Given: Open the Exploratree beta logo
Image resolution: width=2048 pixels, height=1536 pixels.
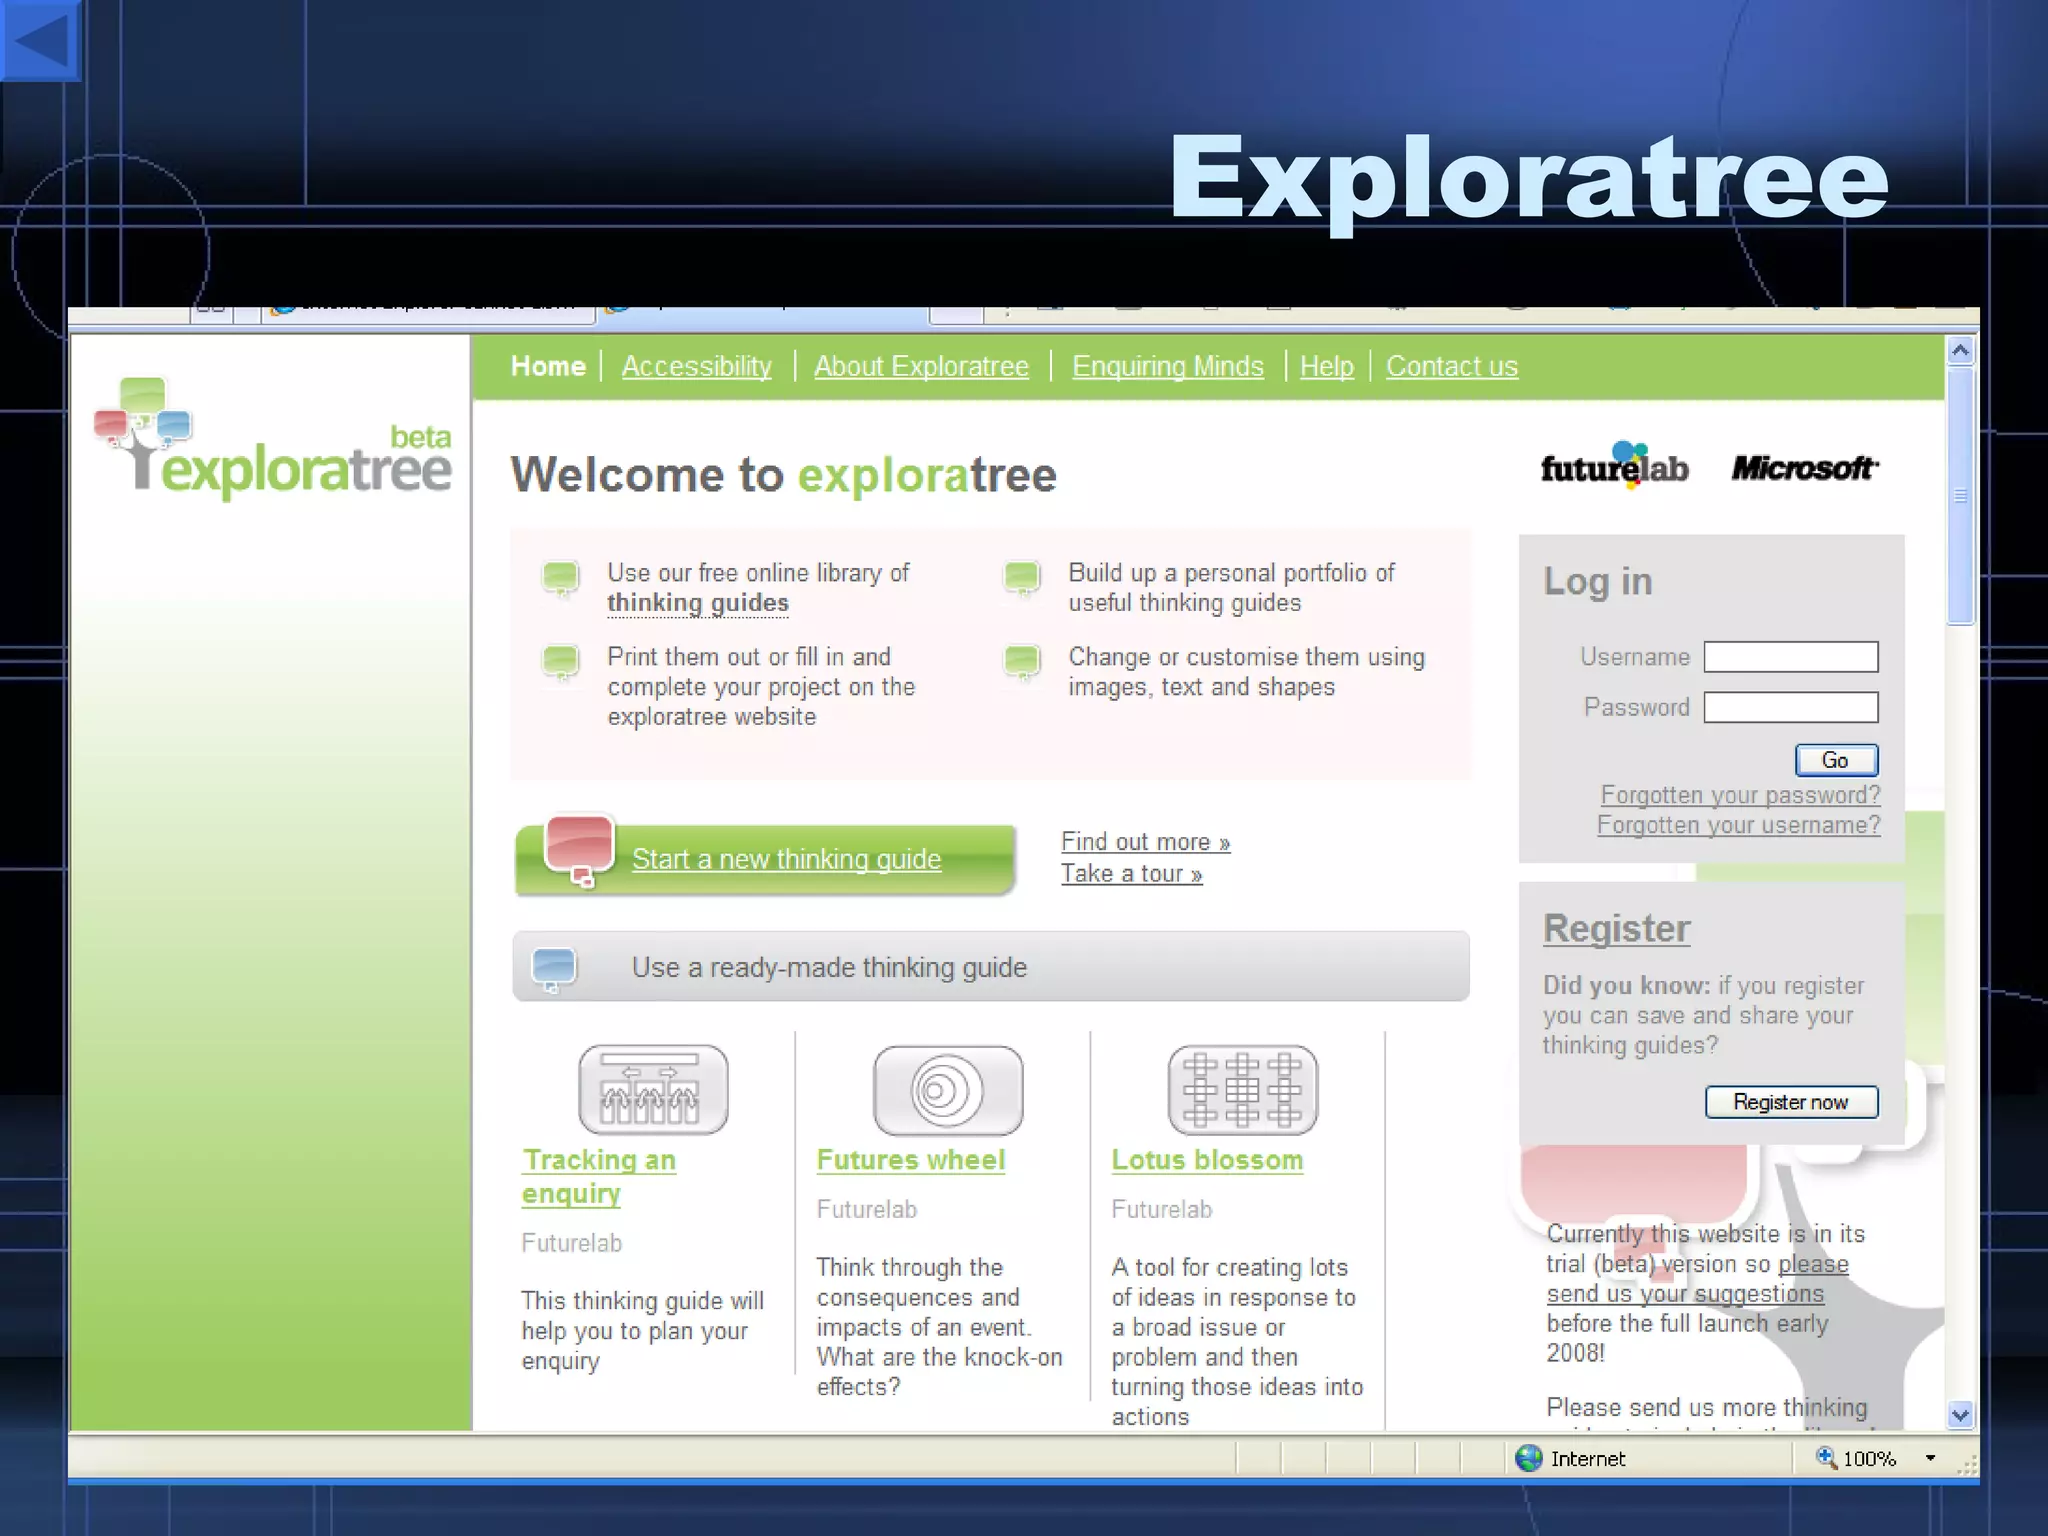Looking at the screenshot, I should pos(273,439).
